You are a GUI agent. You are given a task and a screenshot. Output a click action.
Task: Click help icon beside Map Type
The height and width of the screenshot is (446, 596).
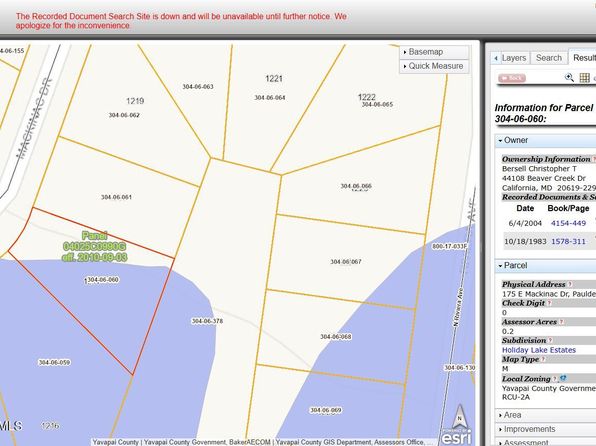coord(544,359)
